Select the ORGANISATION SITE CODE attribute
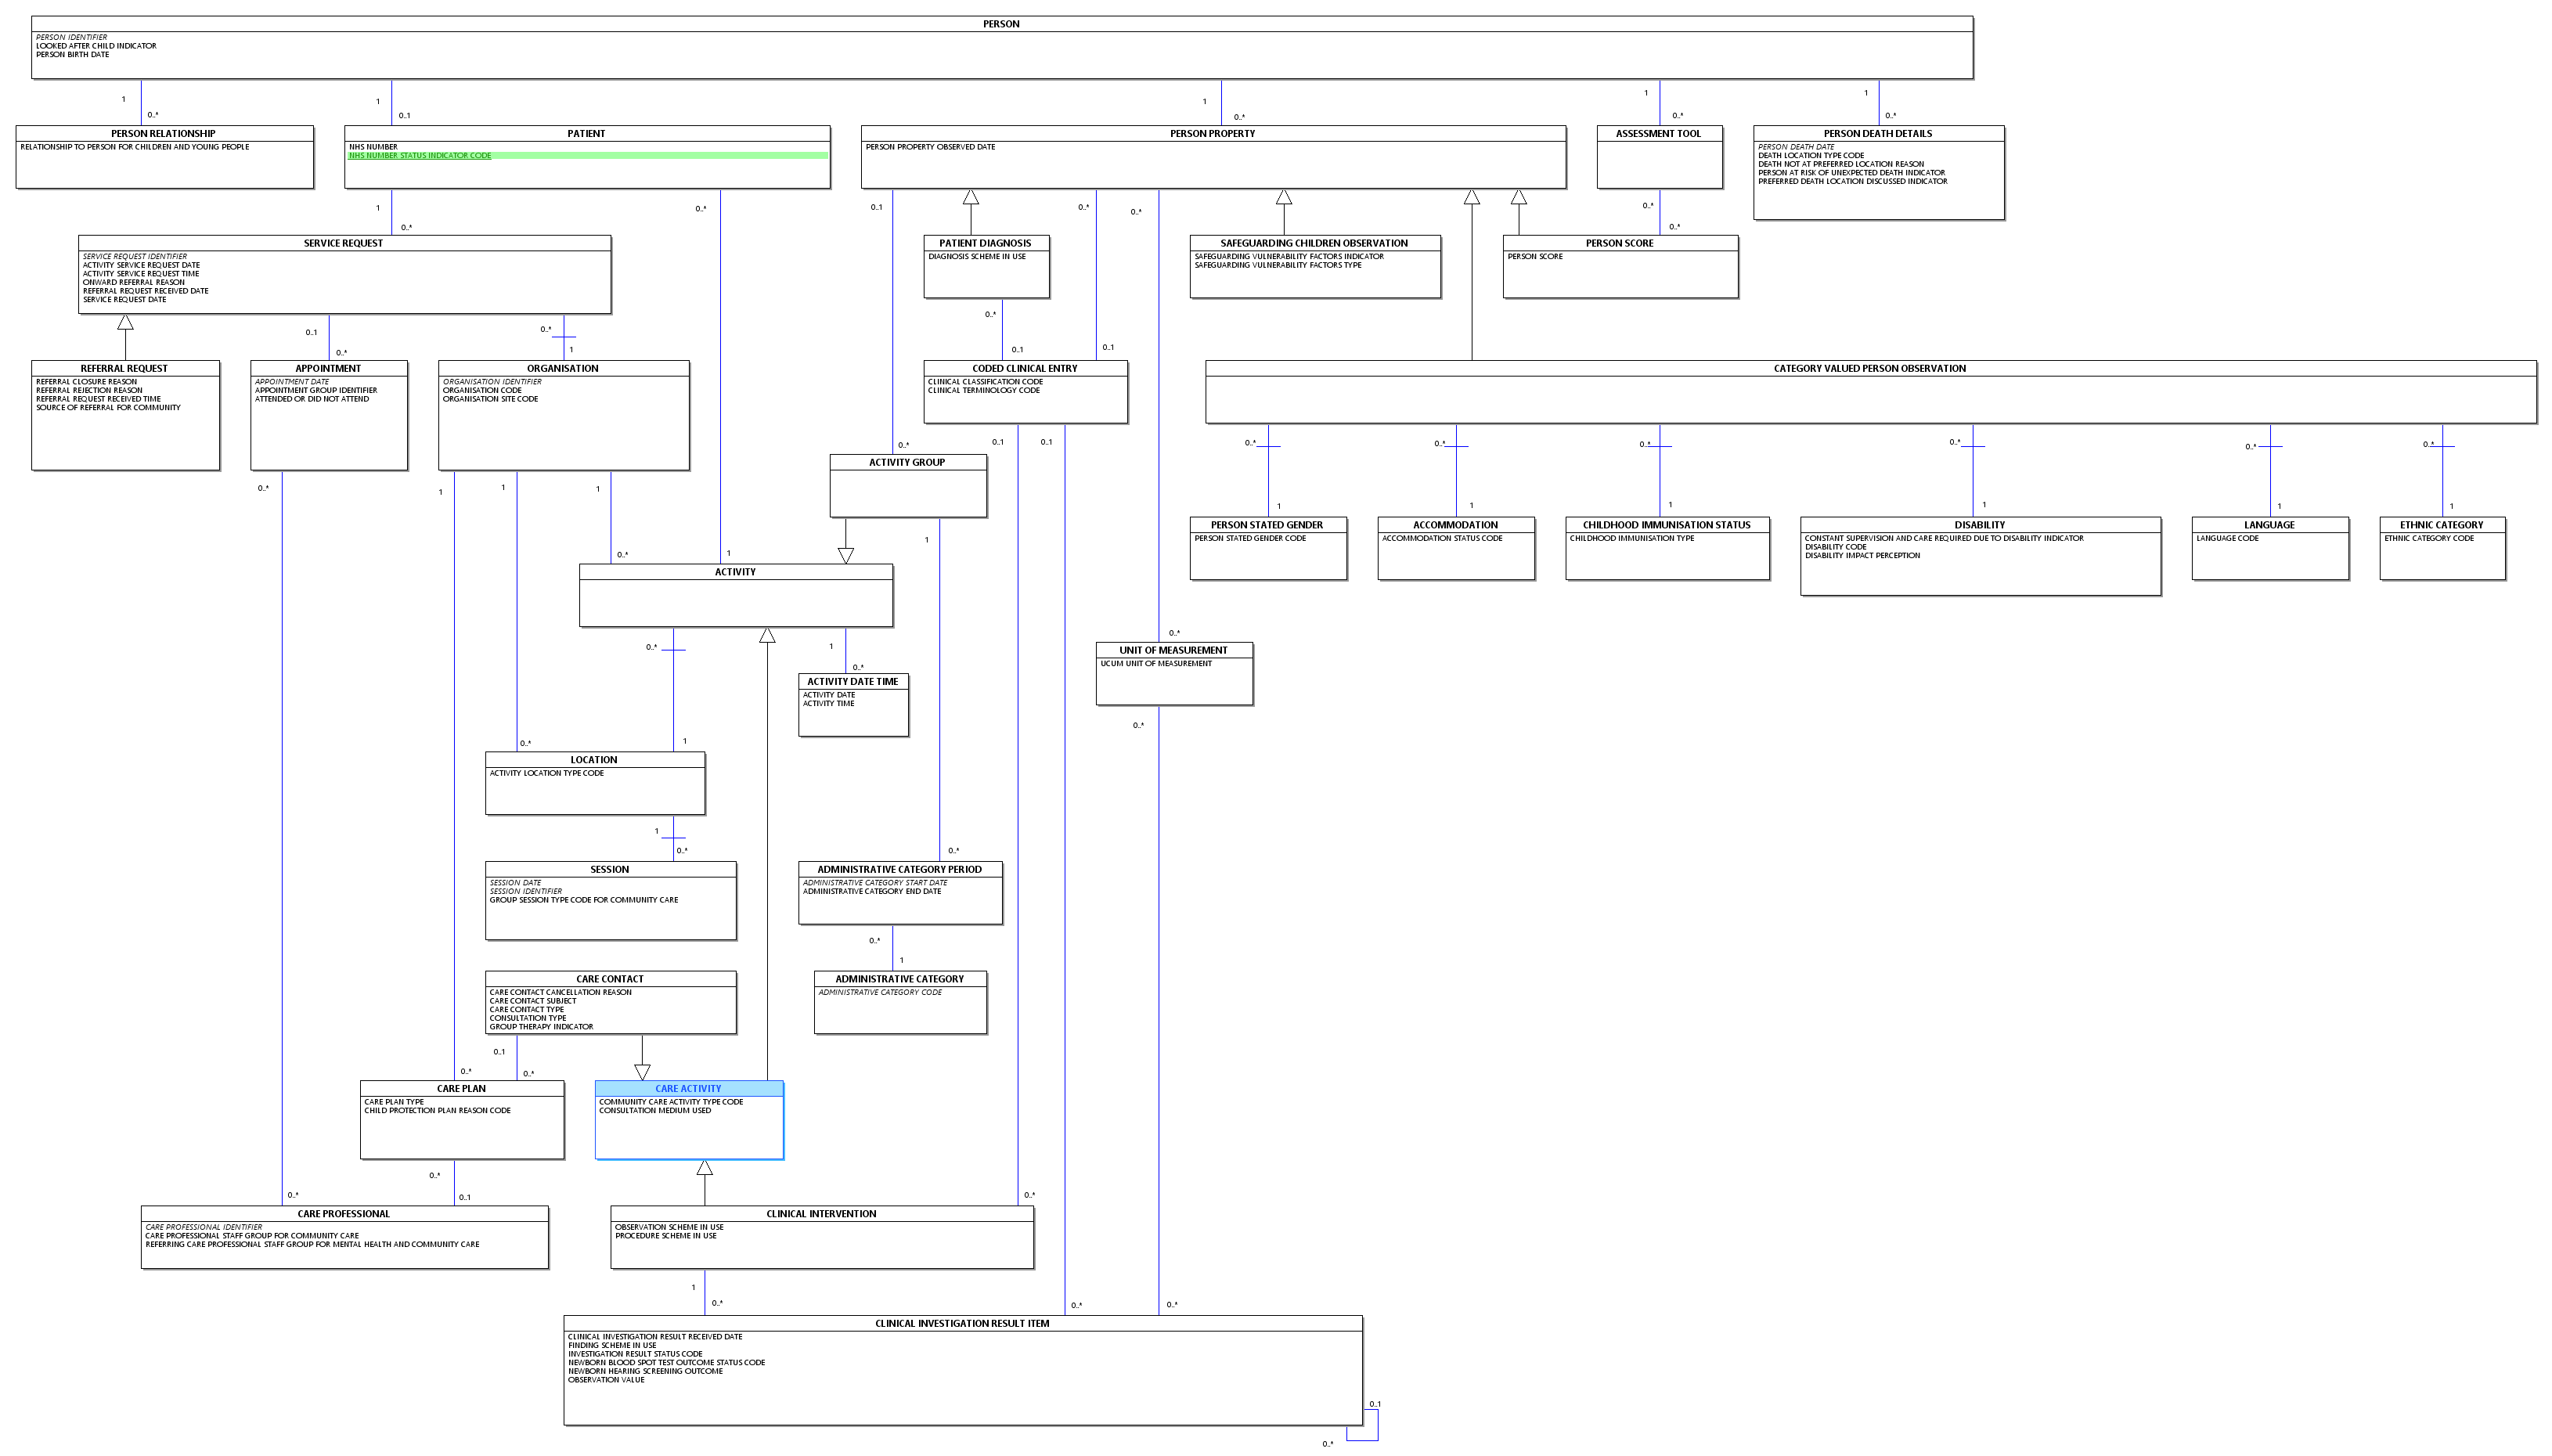Viewport: 2552px width, 1456px height. pyautogui.click(x=490, y=399)
